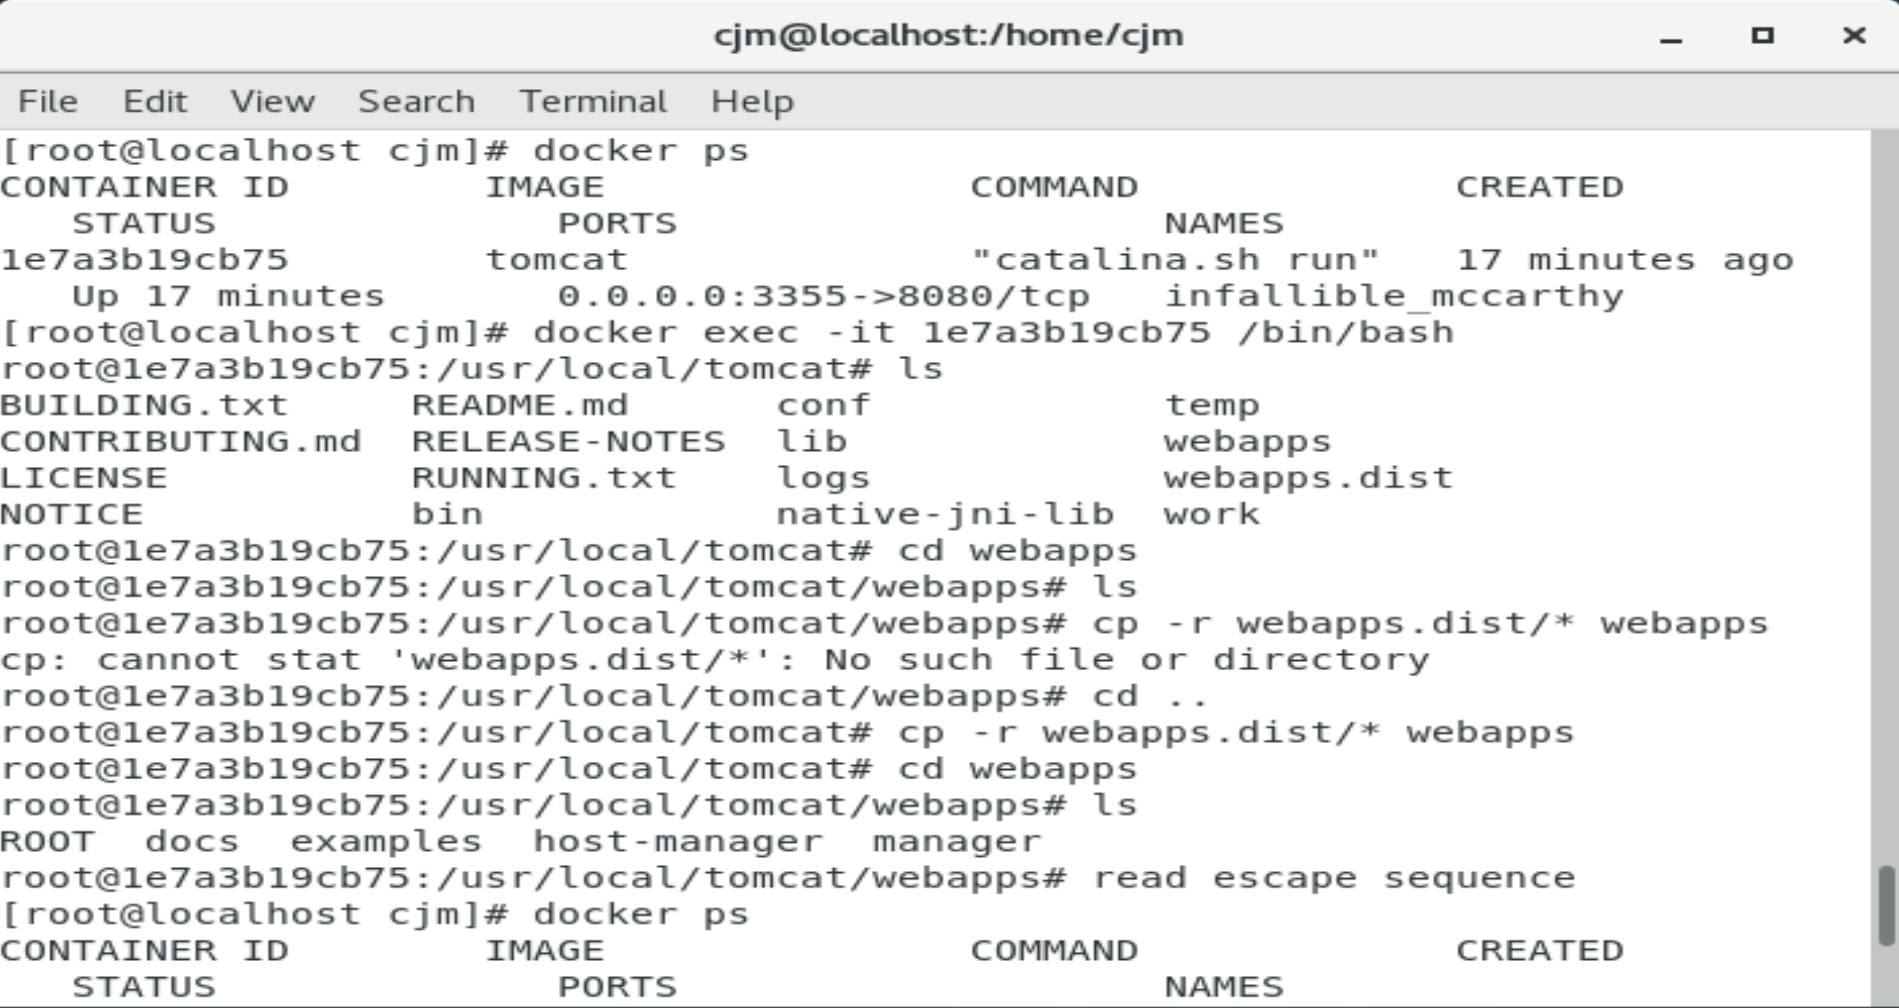Image resolution: width=1899 pixels, height=1008 pixels.
Task: Click the vertical scrollbar thumb
Action: pos(1886,905)
